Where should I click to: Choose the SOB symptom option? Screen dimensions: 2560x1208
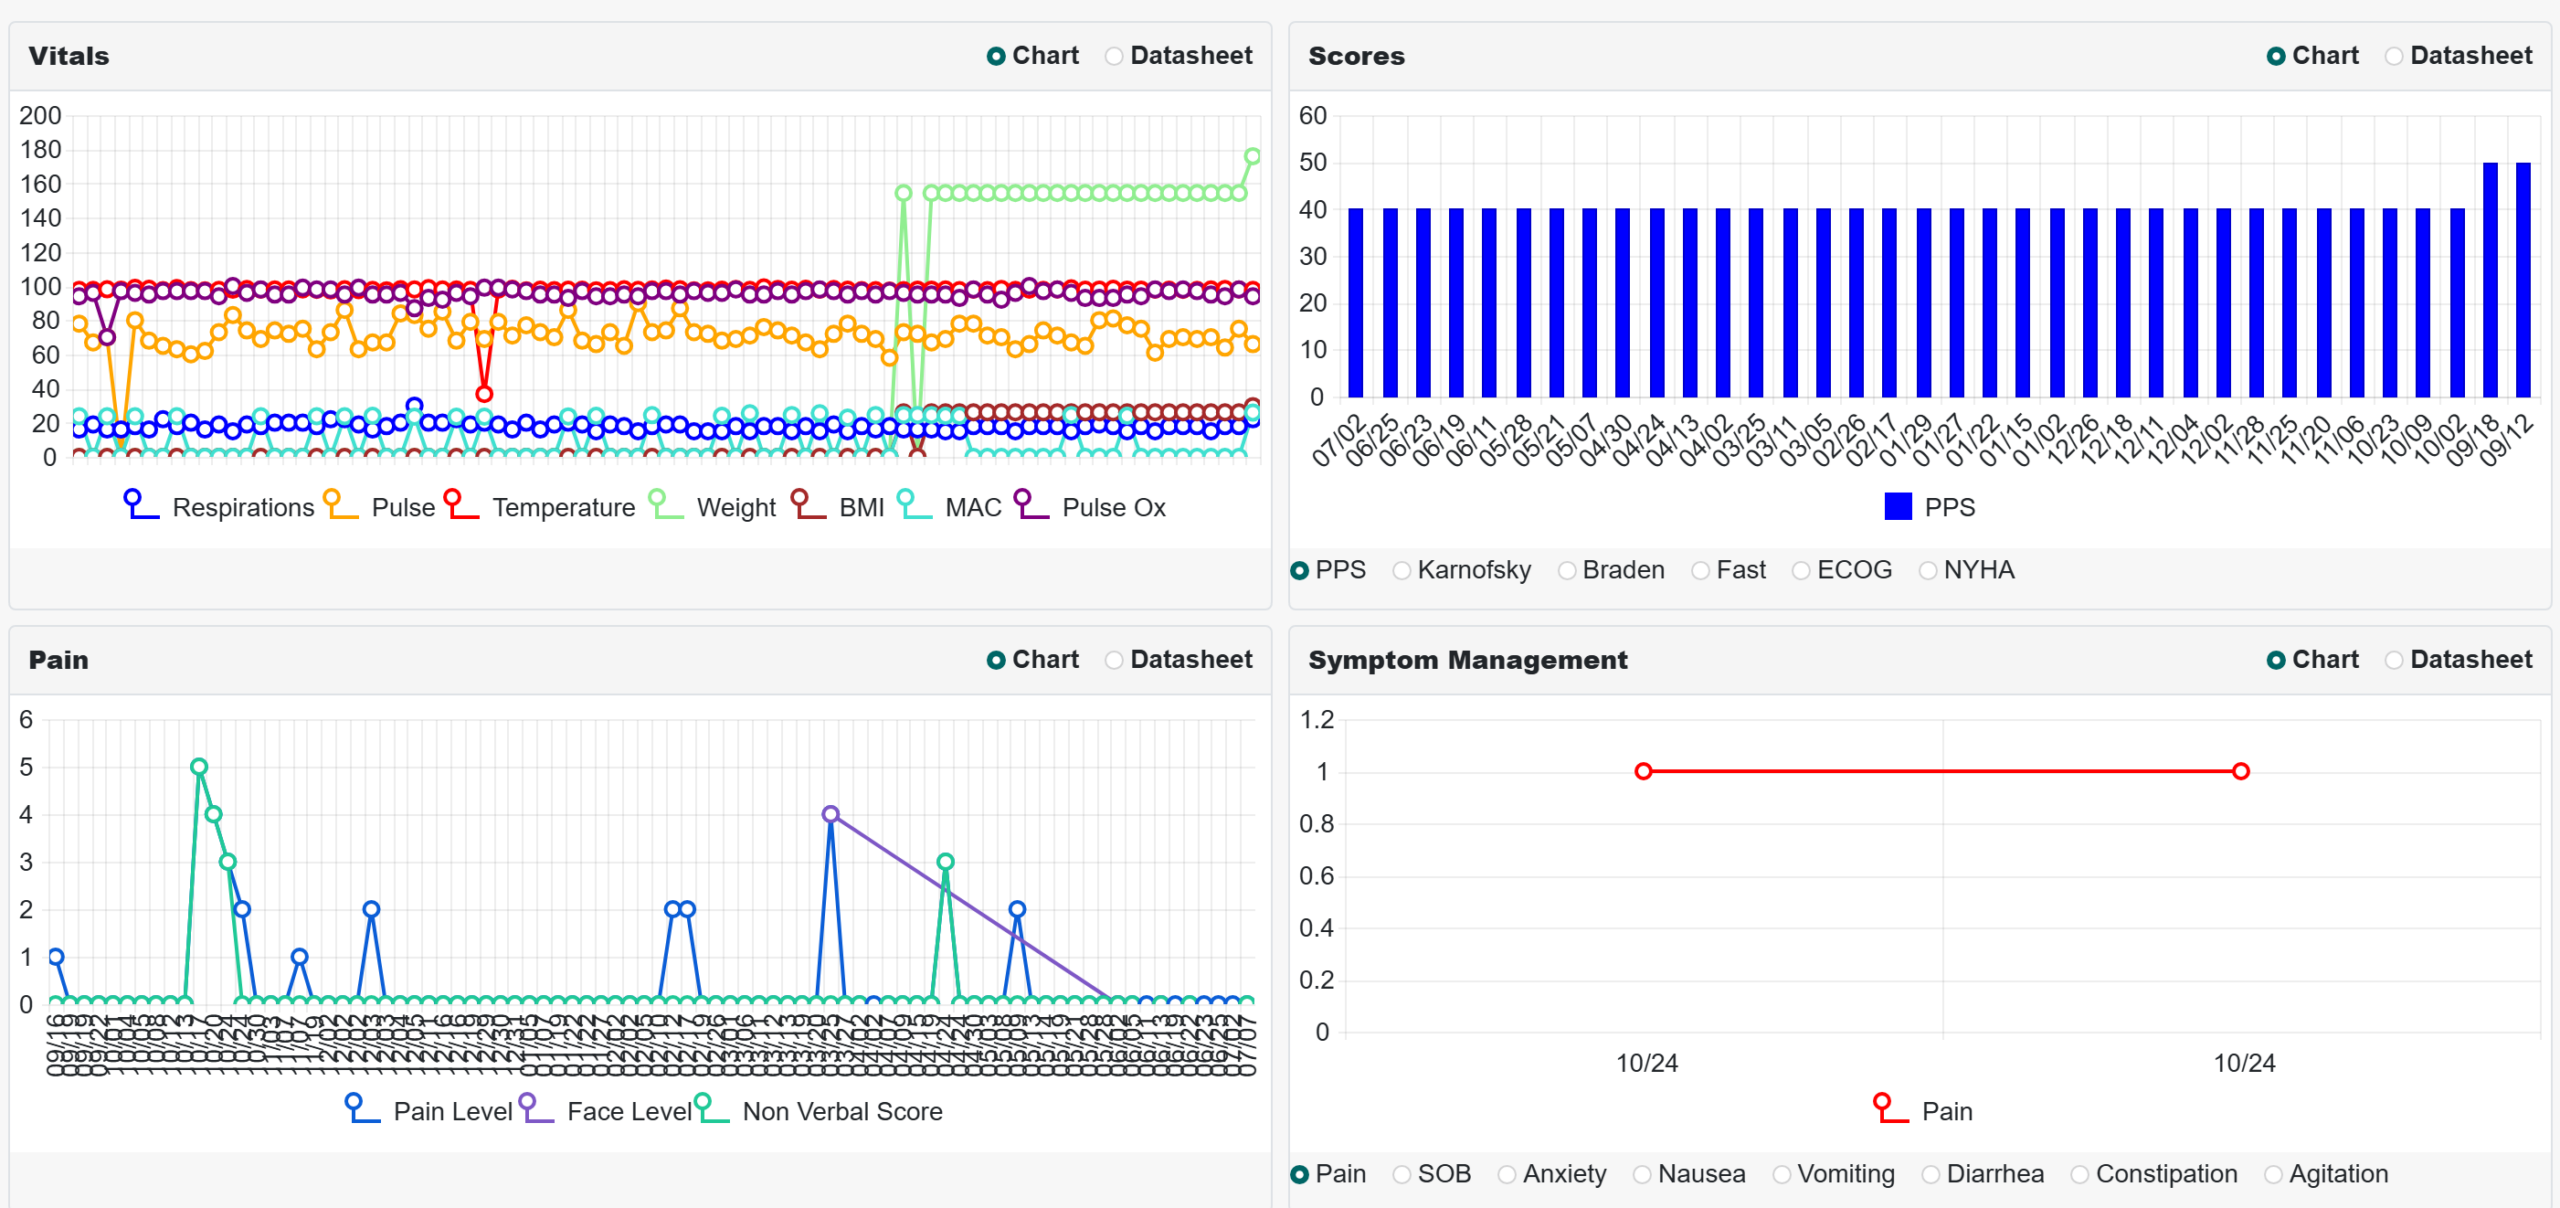(x=1432, y=1174)
